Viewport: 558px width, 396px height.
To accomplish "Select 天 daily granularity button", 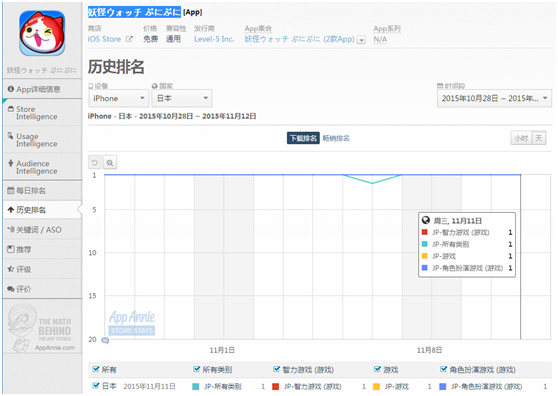I will click(x=538, y=138).
